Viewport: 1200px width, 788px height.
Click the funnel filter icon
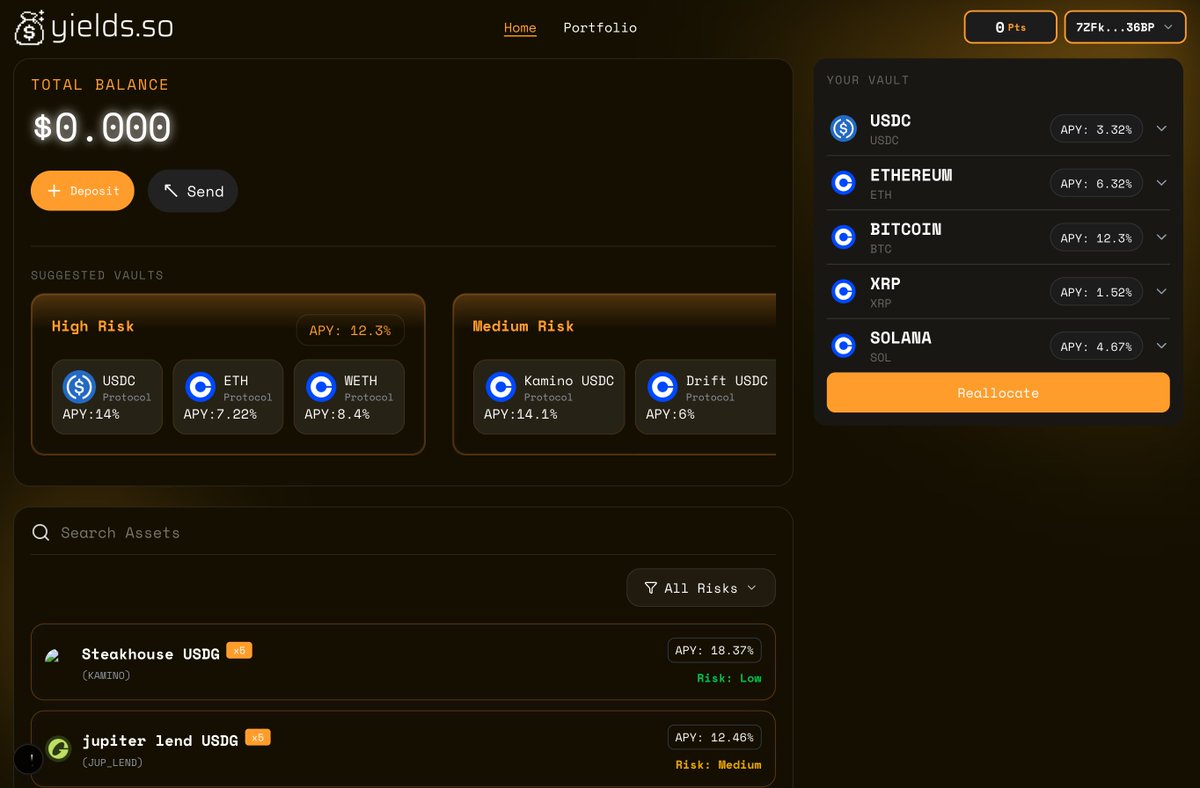pos(651,588)
